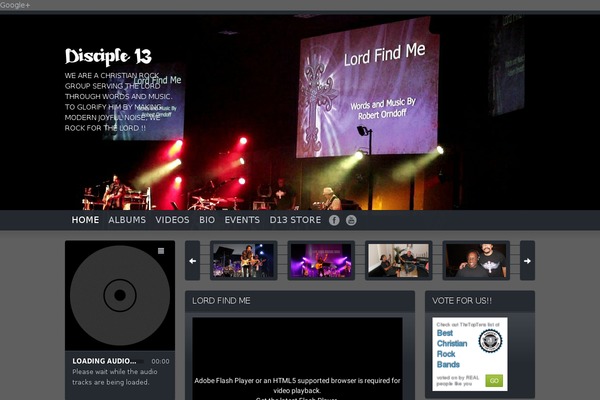Click the Google+ link at top
This screenshot has width=600, height=400.
coord(15,5)
